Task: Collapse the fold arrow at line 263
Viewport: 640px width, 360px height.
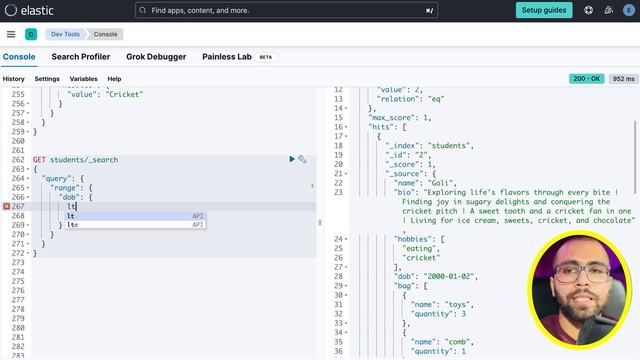Action: (28, 169)
